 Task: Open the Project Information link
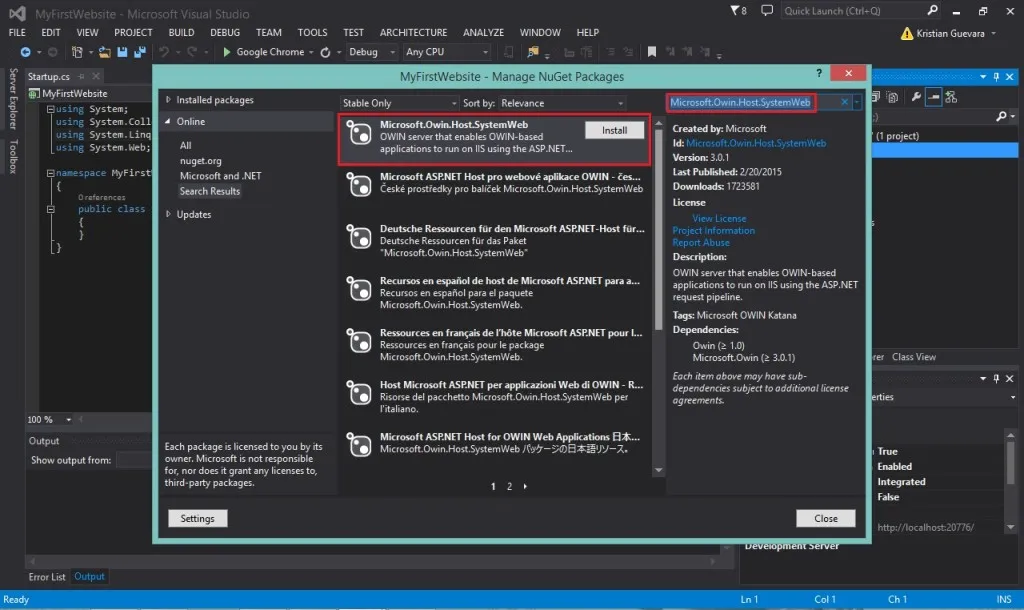[x=714, y=231]
